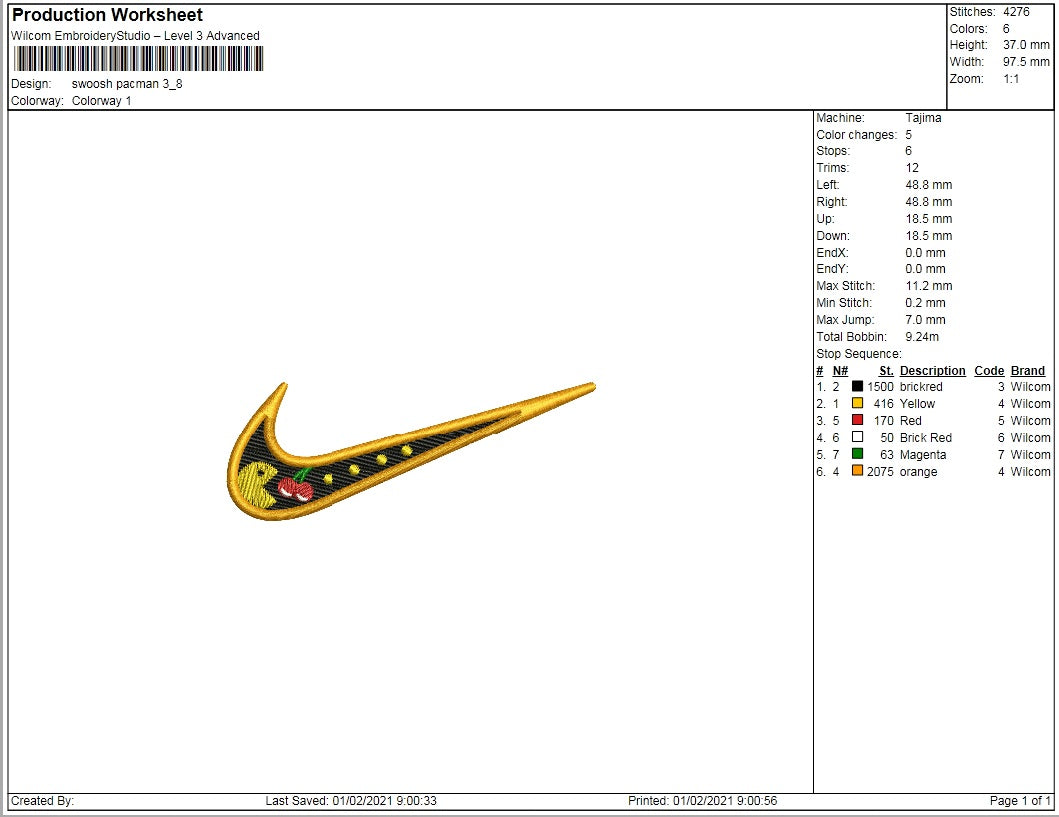Click the white Brick Red color swatch
This screenshot has height=817, width=1059.
pyautogui.click(x=857, y=437)
